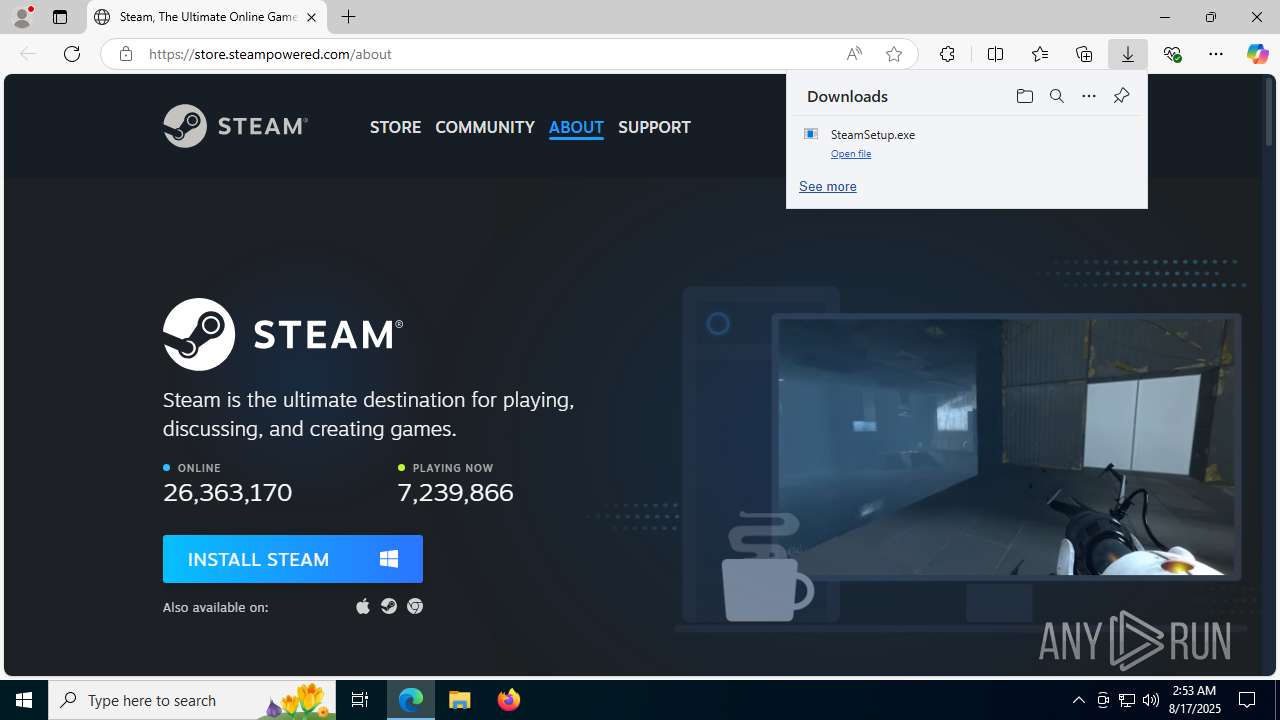
Task: Open more options in the Downloads panel
Action: pos(1088,96)
